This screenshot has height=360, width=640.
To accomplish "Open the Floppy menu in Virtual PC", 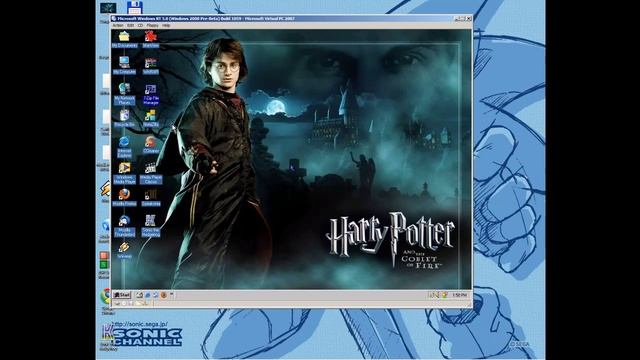I will pyautogui.click(x=152, y=25).
